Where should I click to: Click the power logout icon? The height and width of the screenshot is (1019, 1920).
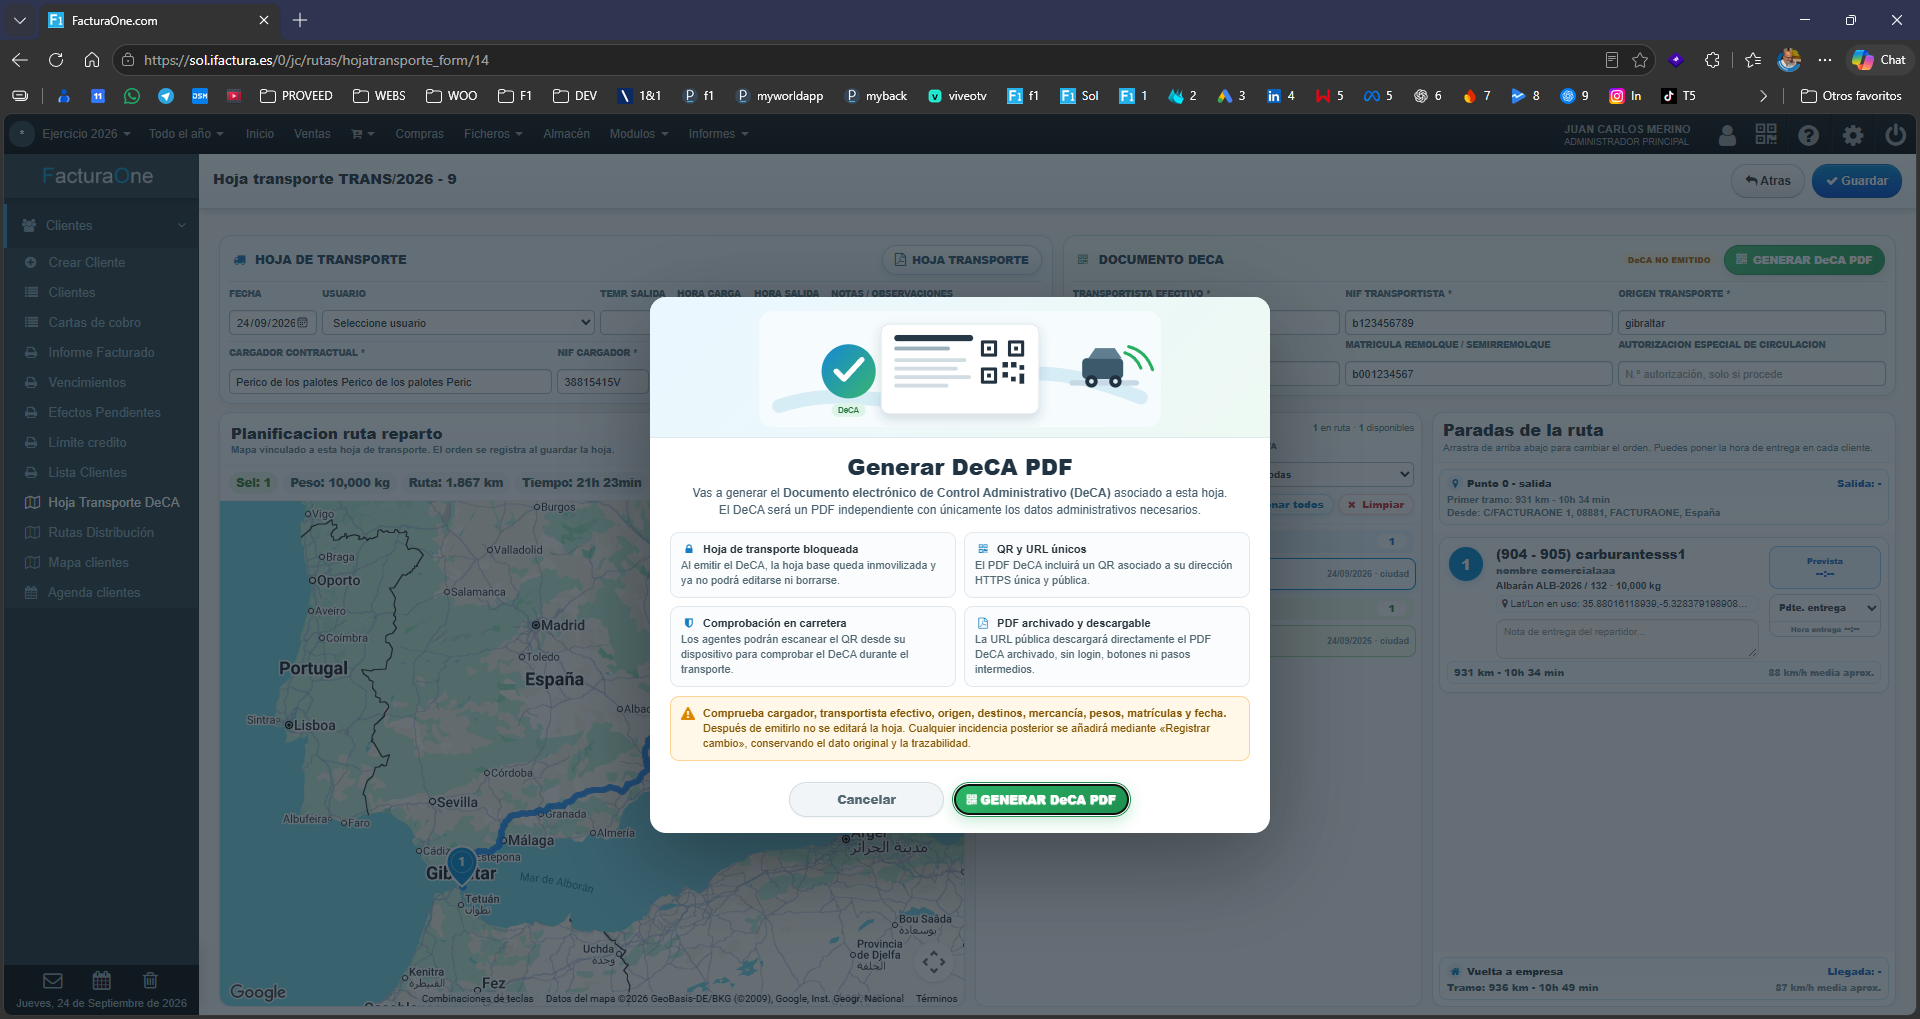1895,134
